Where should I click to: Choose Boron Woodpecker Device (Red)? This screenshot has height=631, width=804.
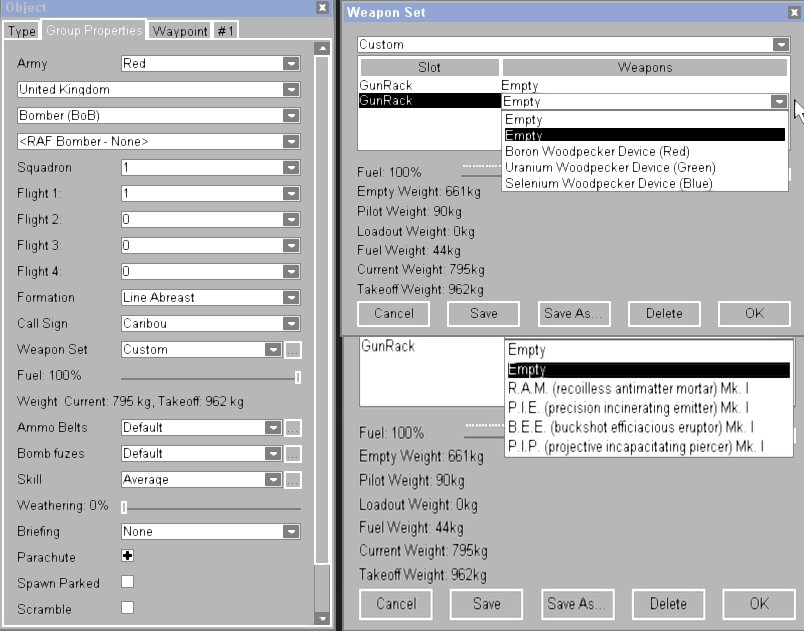tap(645, 152)
